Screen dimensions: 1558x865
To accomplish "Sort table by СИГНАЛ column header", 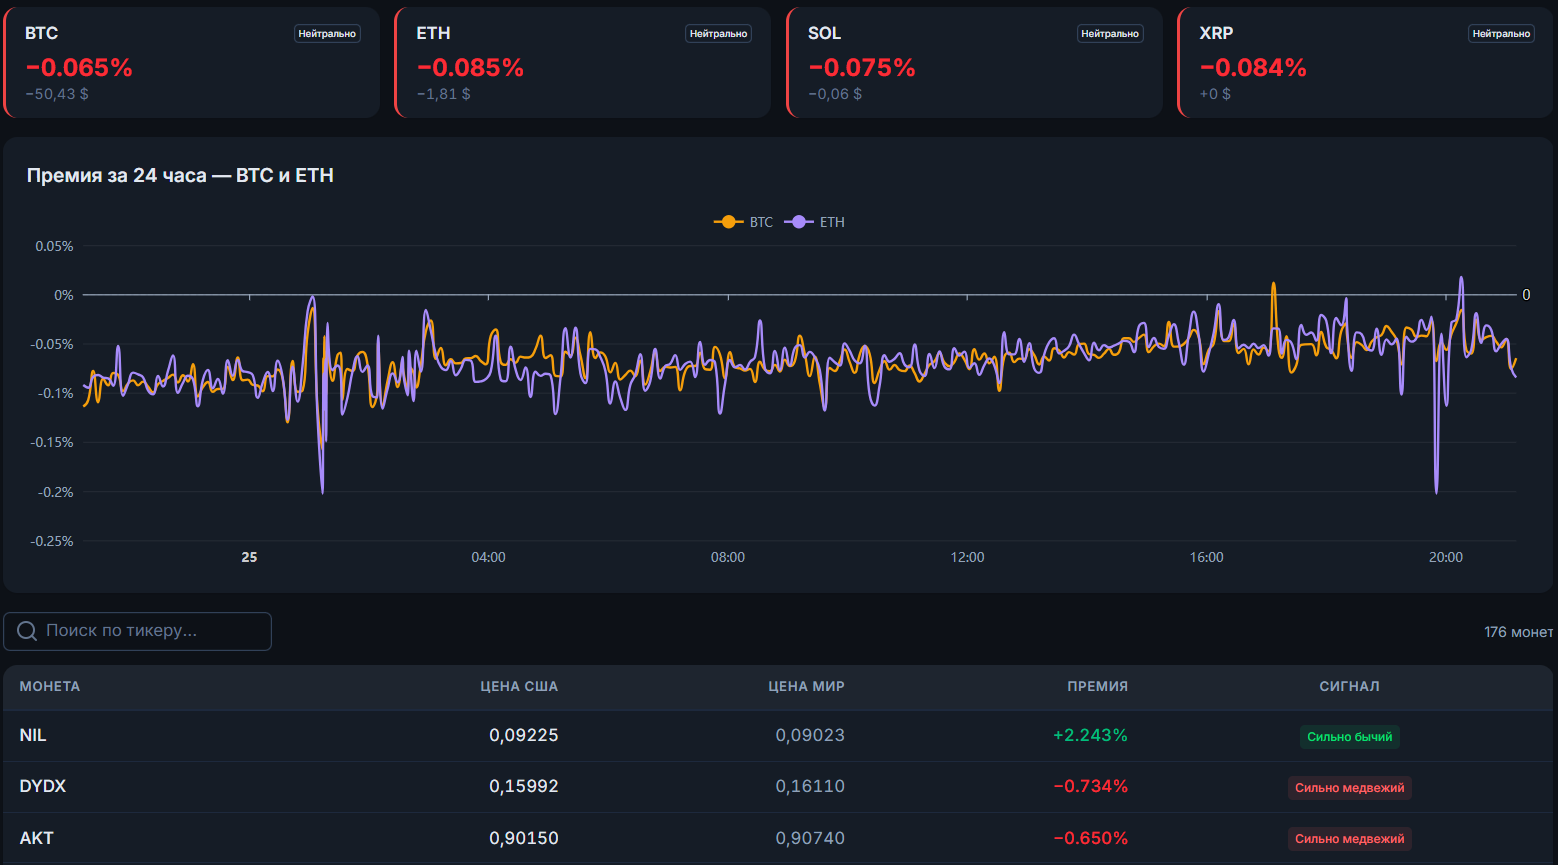I will click(x=1349, y=686).
